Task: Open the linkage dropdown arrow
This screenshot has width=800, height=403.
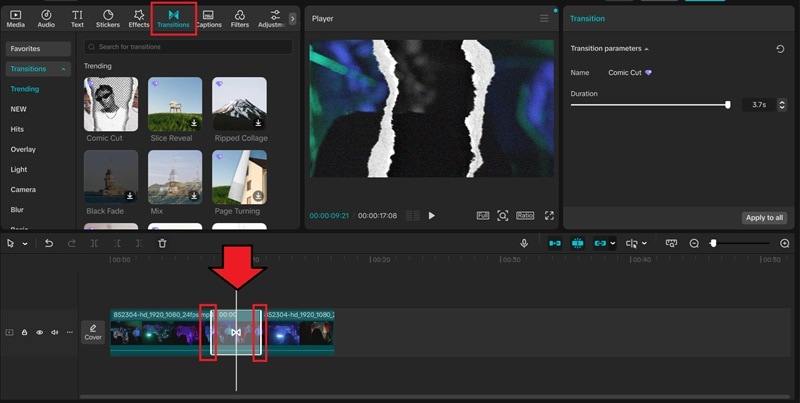Action: (x=613, y=244)
